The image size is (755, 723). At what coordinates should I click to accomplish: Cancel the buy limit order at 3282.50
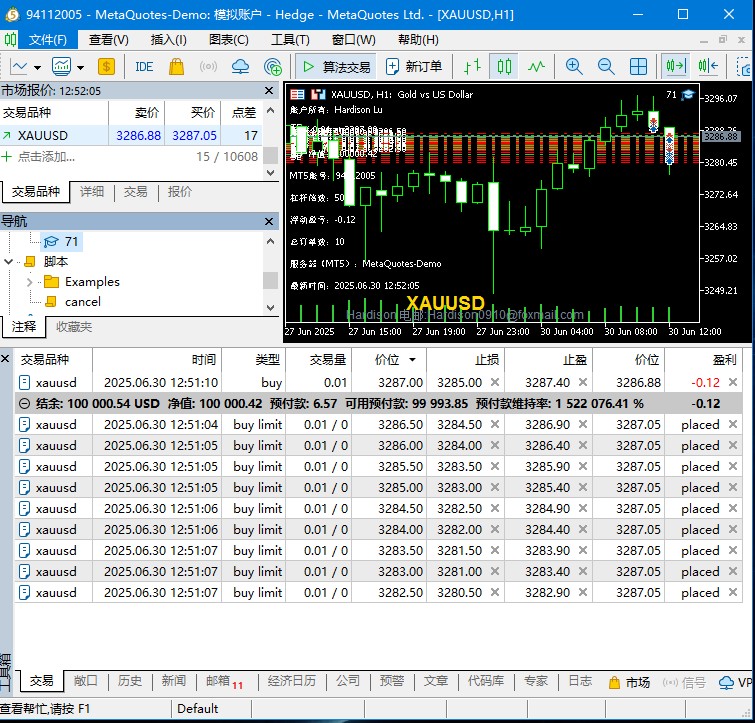[733, 592]
